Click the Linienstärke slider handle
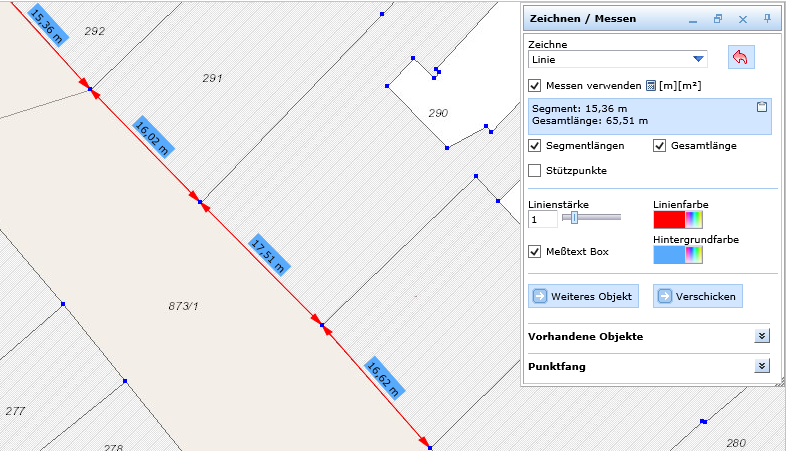This screenshot has height=451, width=786. tap(574, 217)
